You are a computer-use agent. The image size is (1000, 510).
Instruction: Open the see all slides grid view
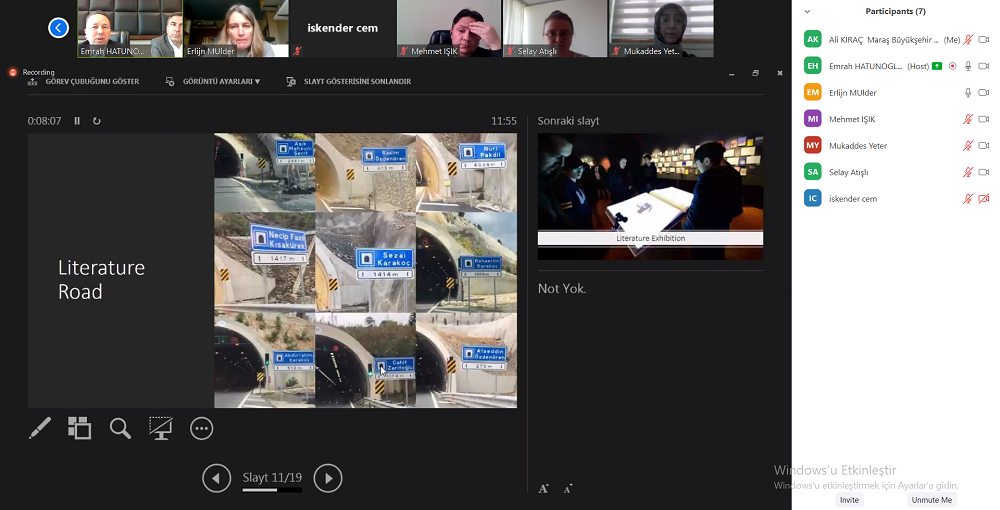pyautogui.click(x=80, y=429)
